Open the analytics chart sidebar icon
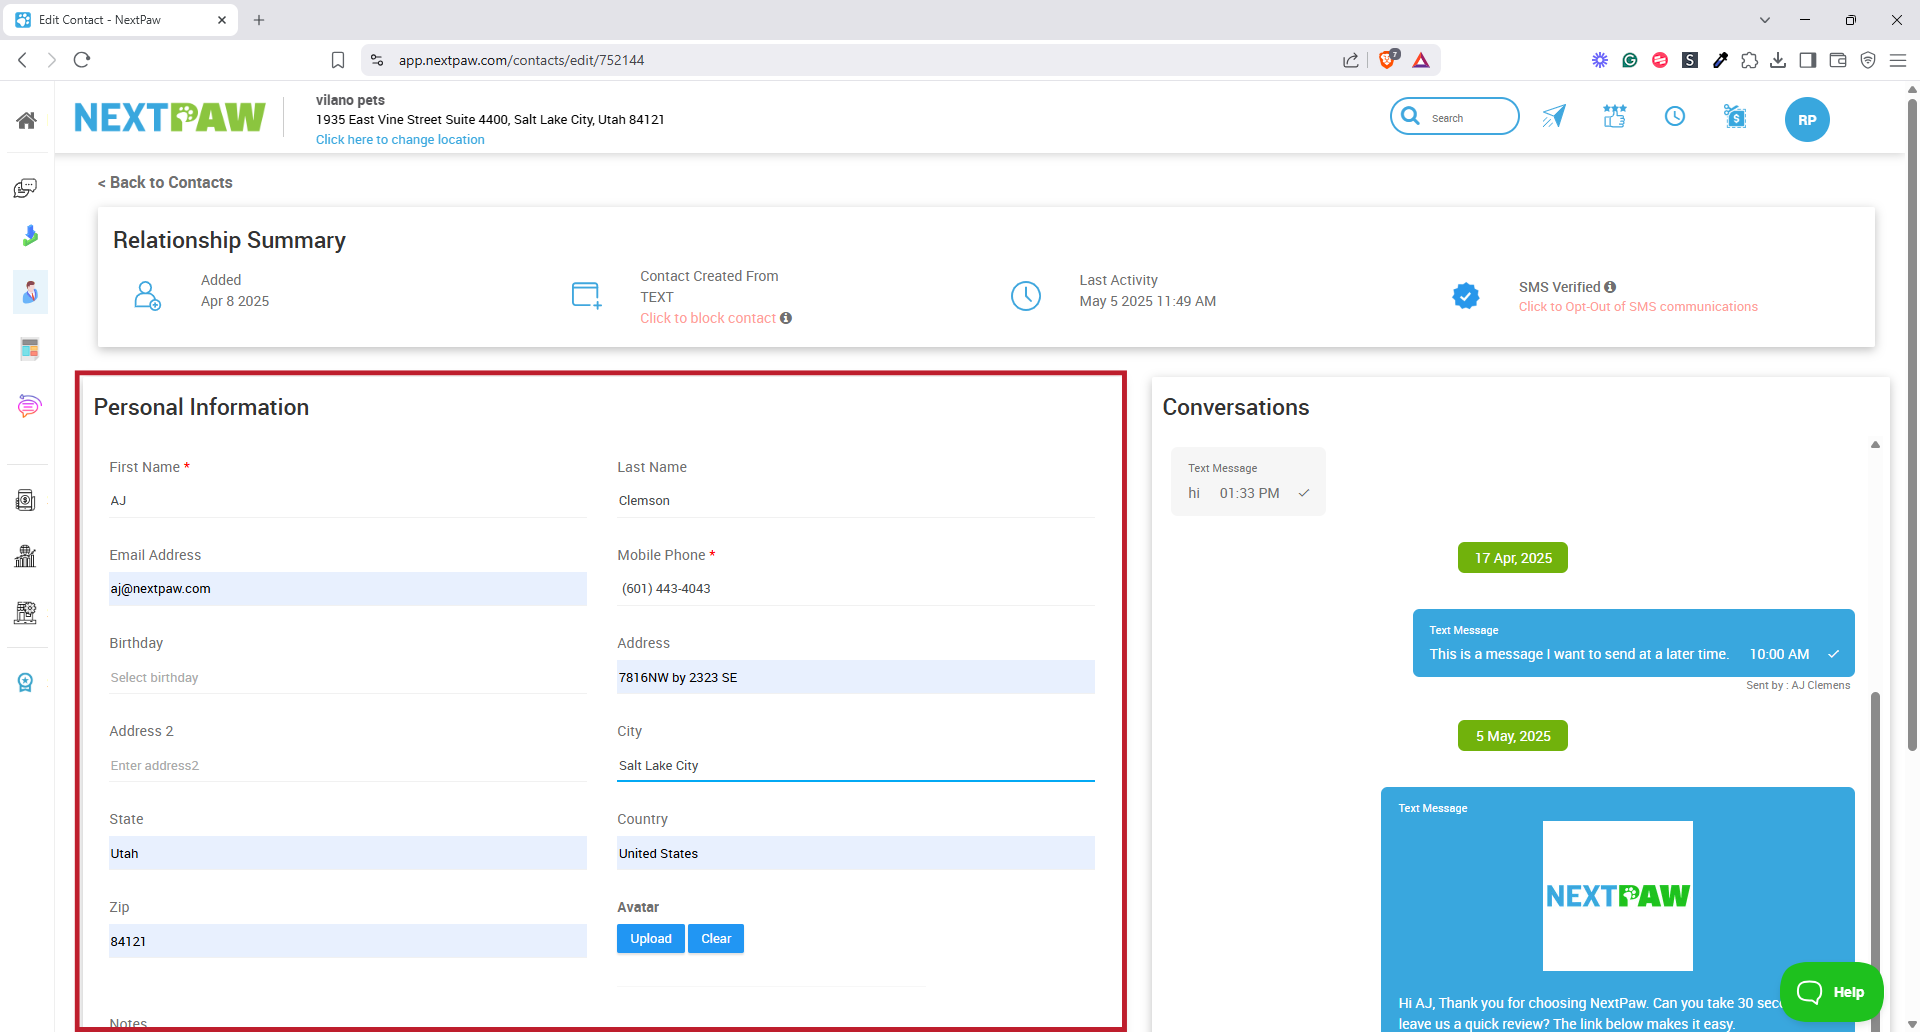1920x1032 pixels. click(26, 556)
